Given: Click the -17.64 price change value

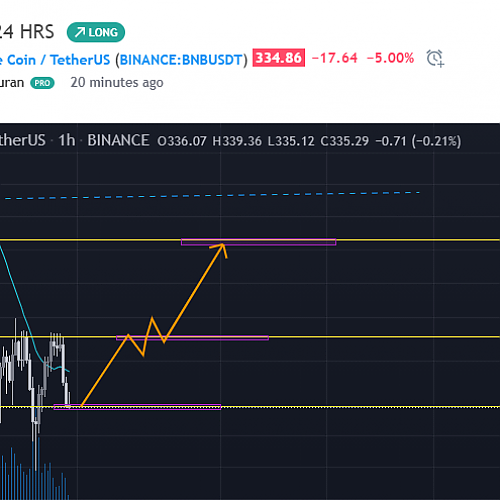Looking at the screenshot, I should pos(335,58).
